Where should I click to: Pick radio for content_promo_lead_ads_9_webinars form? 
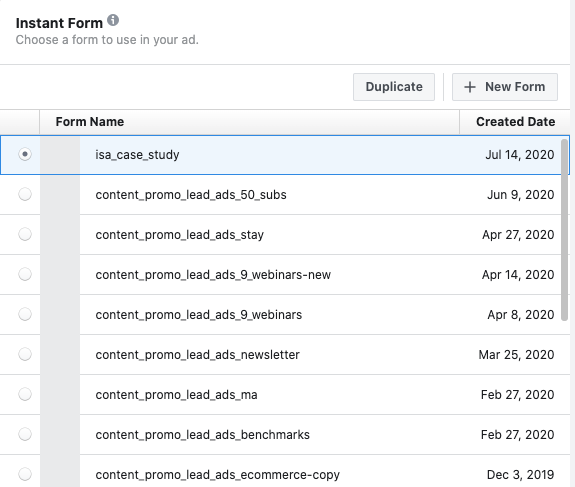pyautogui.click(x=25, y=314)
